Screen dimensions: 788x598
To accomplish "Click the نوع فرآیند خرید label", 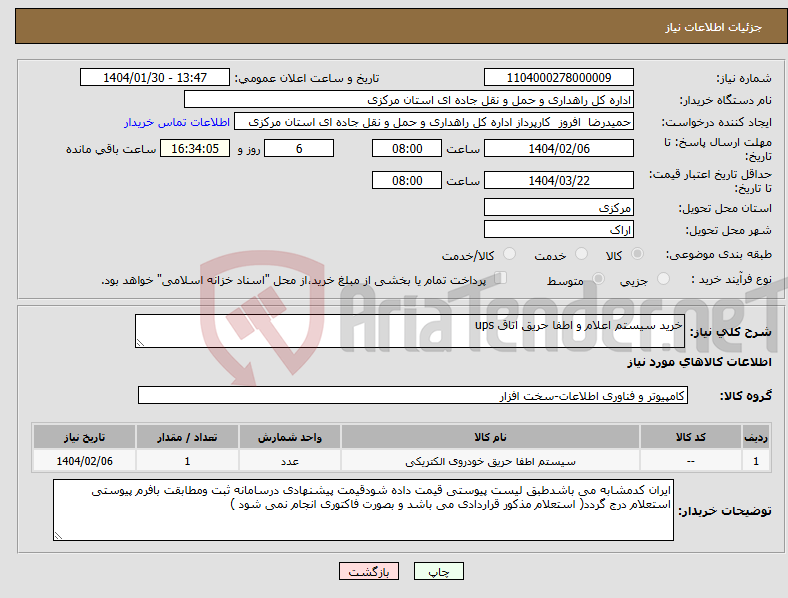I will point(731,279).
